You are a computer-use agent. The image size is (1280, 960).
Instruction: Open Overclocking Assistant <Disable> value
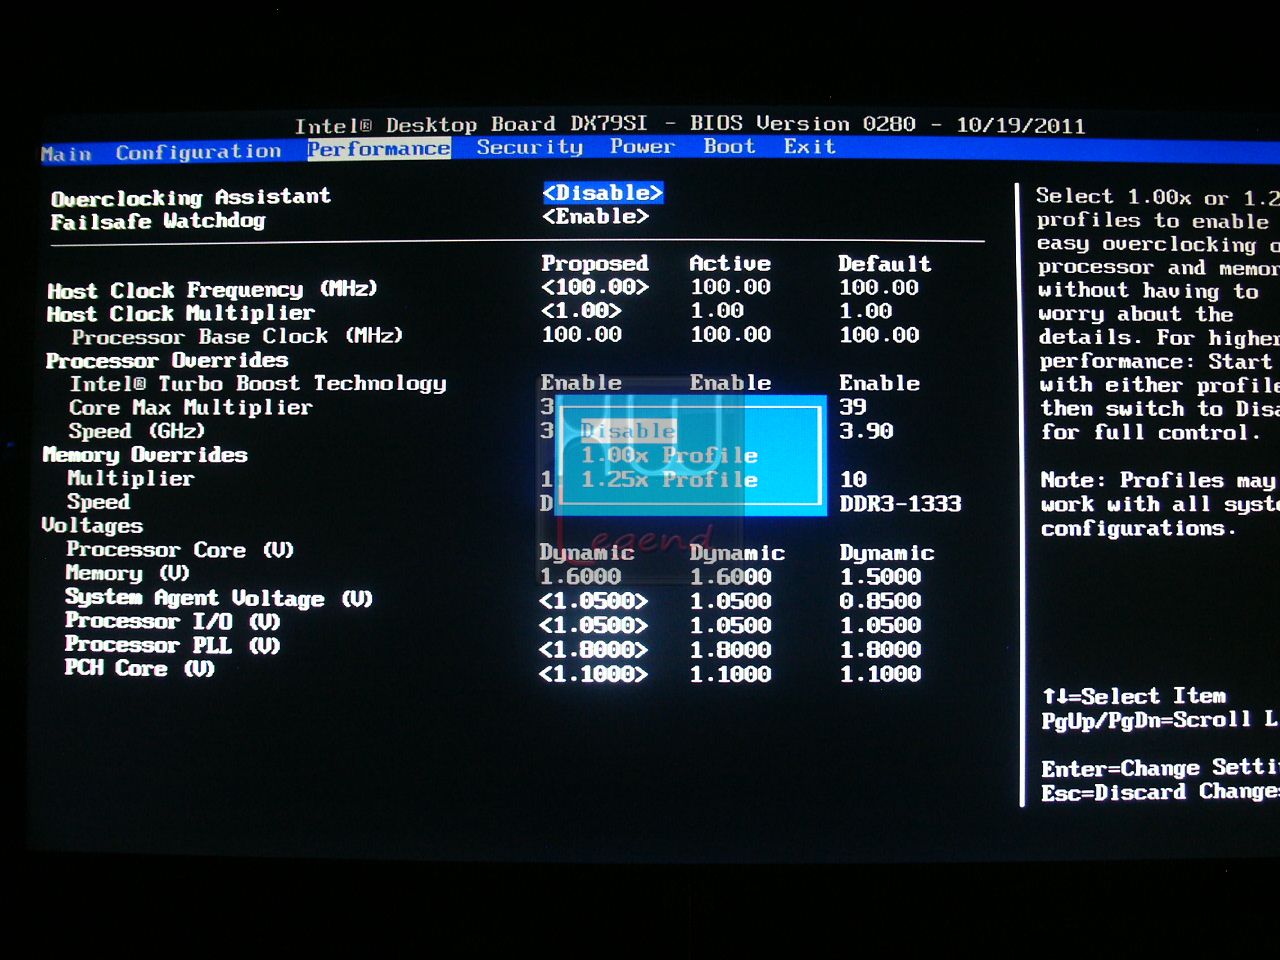coord(603,192)
